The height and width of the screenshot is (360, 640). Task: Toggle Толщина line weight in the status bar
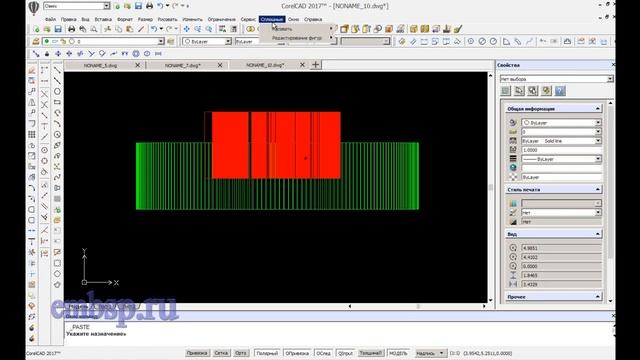point(371,353)
